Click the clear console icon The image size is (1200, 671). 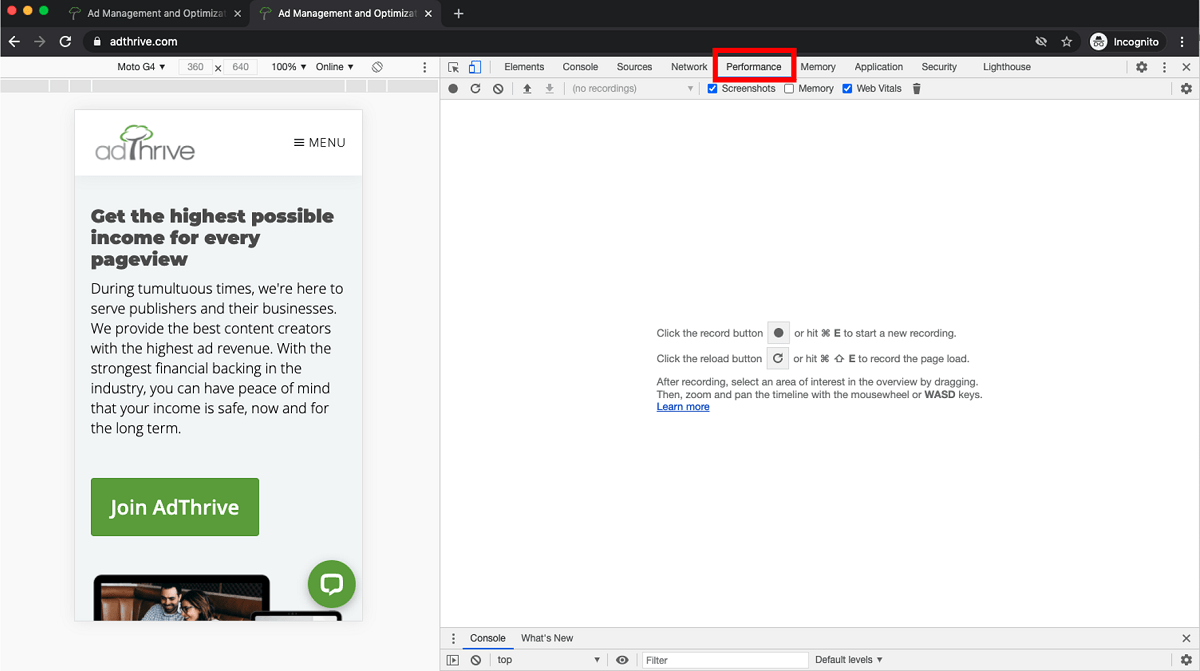pyautogui.click(x=476, y=660)
